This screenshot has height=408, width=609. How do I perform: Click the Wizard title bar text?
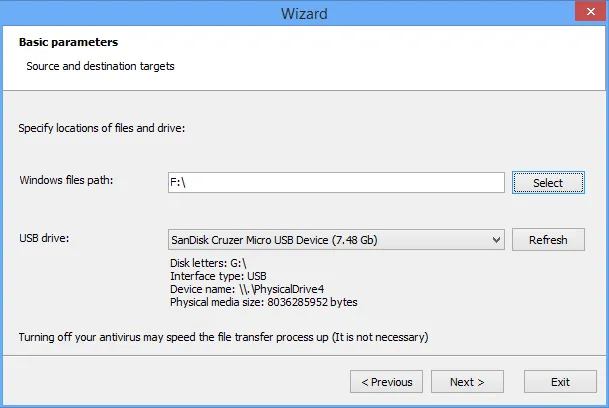304,14
